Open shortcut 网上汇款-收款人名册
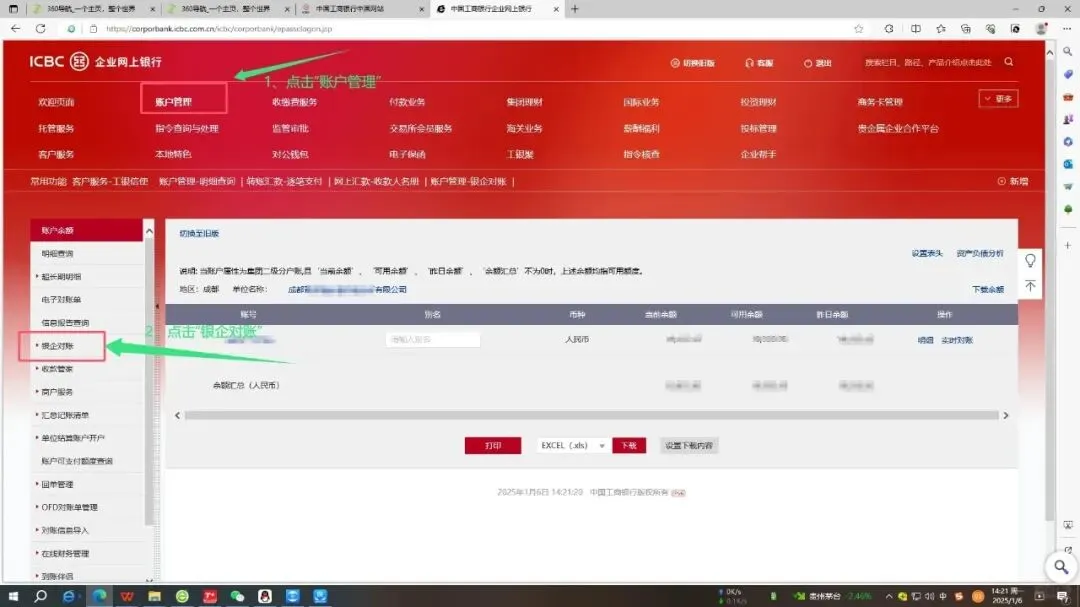 (x=376, y=181)
